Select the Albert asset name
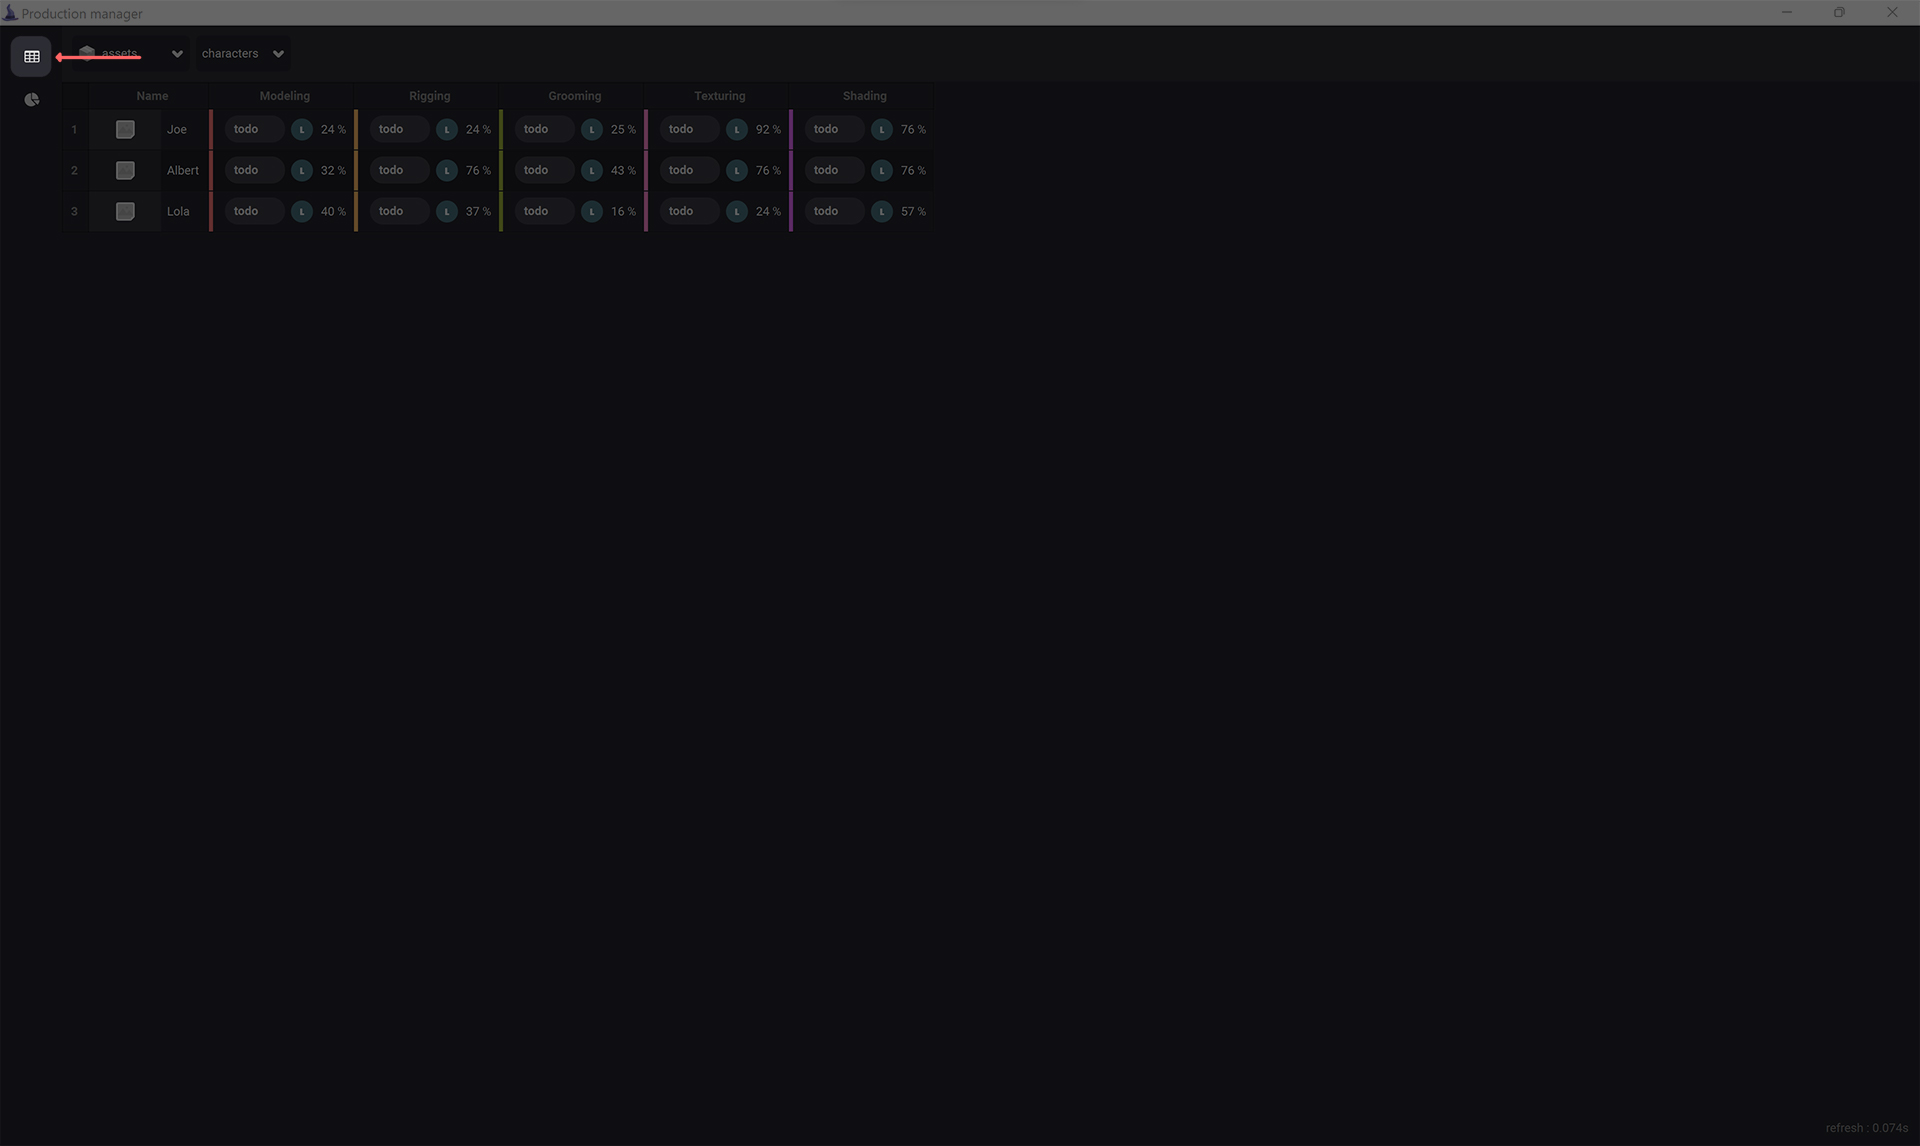The height and width of the screenshot is (1146, 1920). [183, 171]
